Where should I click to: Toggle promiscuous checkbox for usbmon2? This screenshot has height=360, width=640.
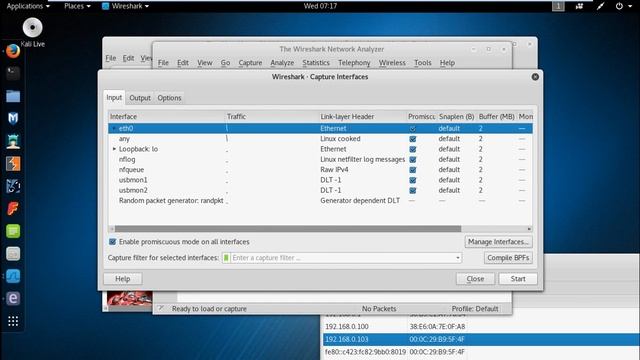[413, 190]
